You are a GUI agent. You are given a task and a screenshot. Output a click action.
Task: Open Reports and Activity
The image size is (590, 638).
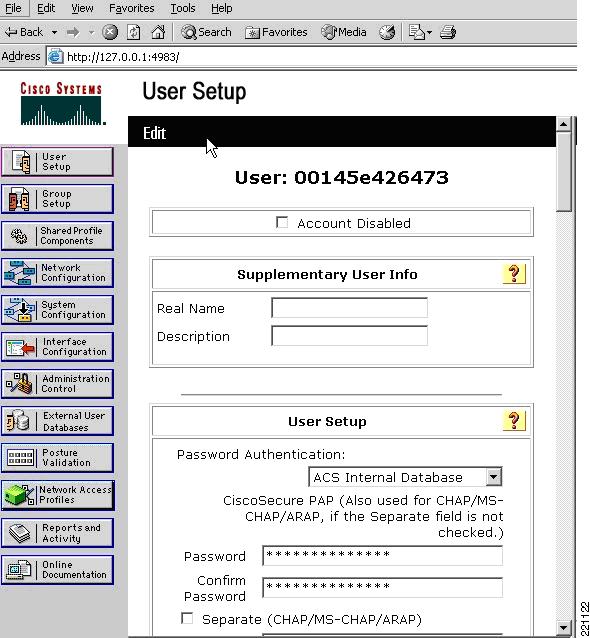[57, 533]
